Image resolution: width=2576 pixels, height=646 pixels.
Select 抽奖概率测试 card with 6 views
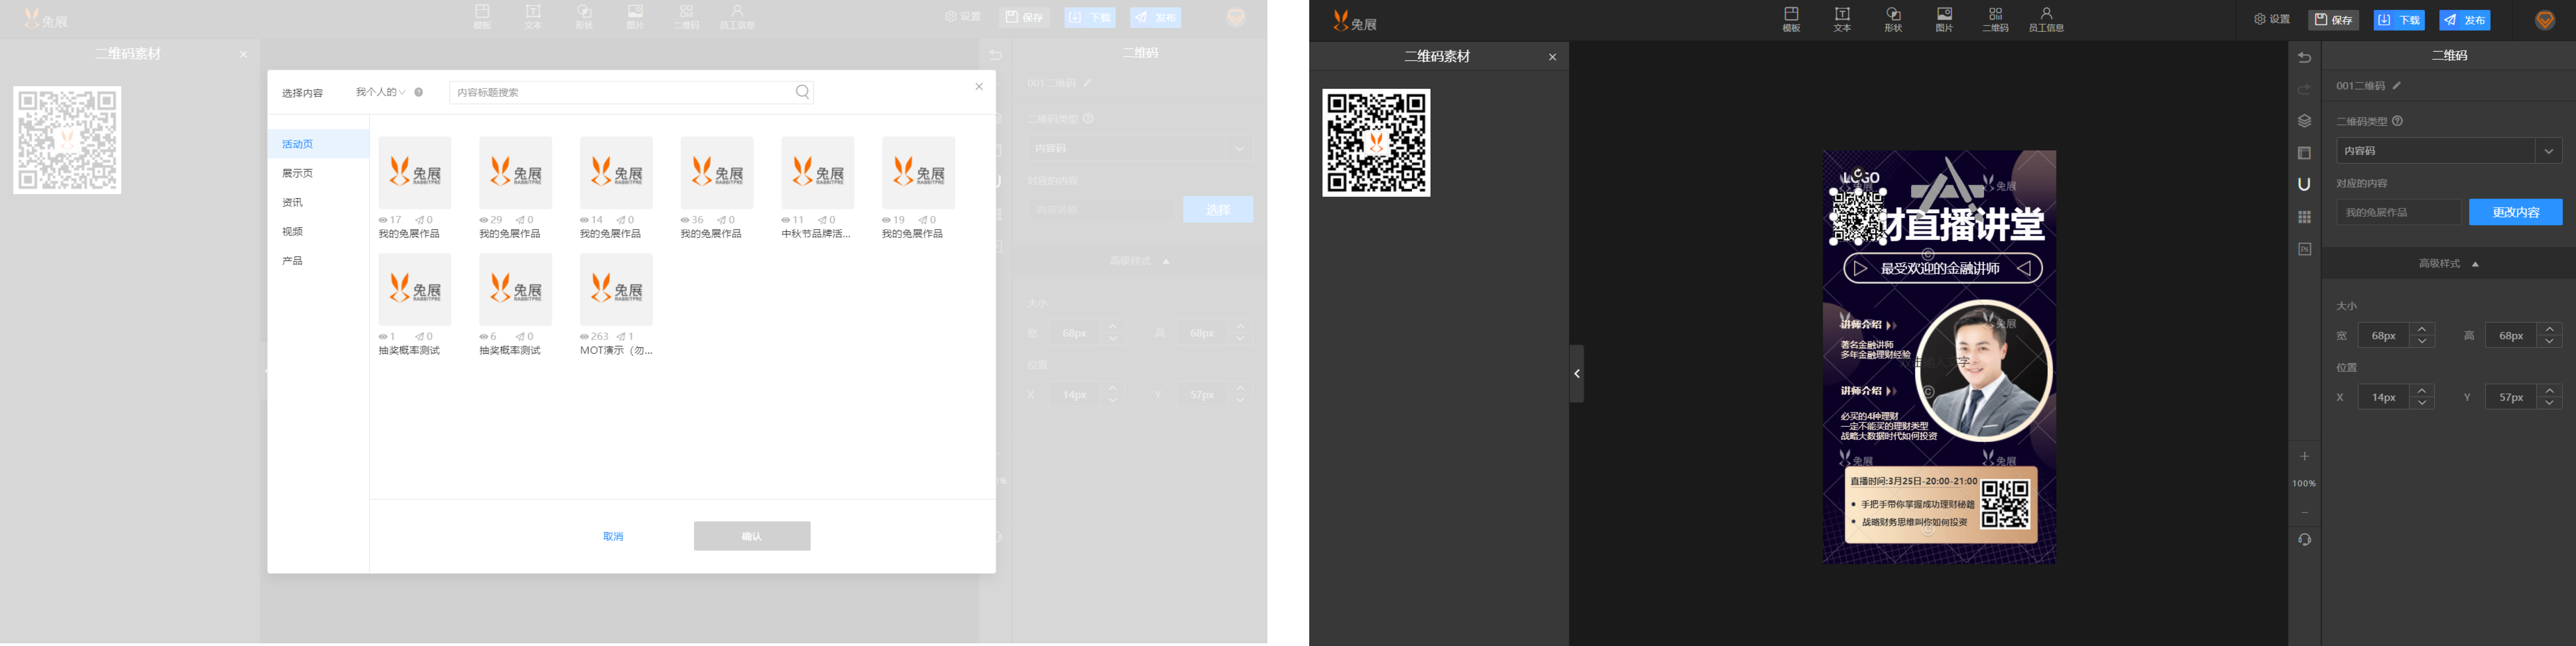515,305
